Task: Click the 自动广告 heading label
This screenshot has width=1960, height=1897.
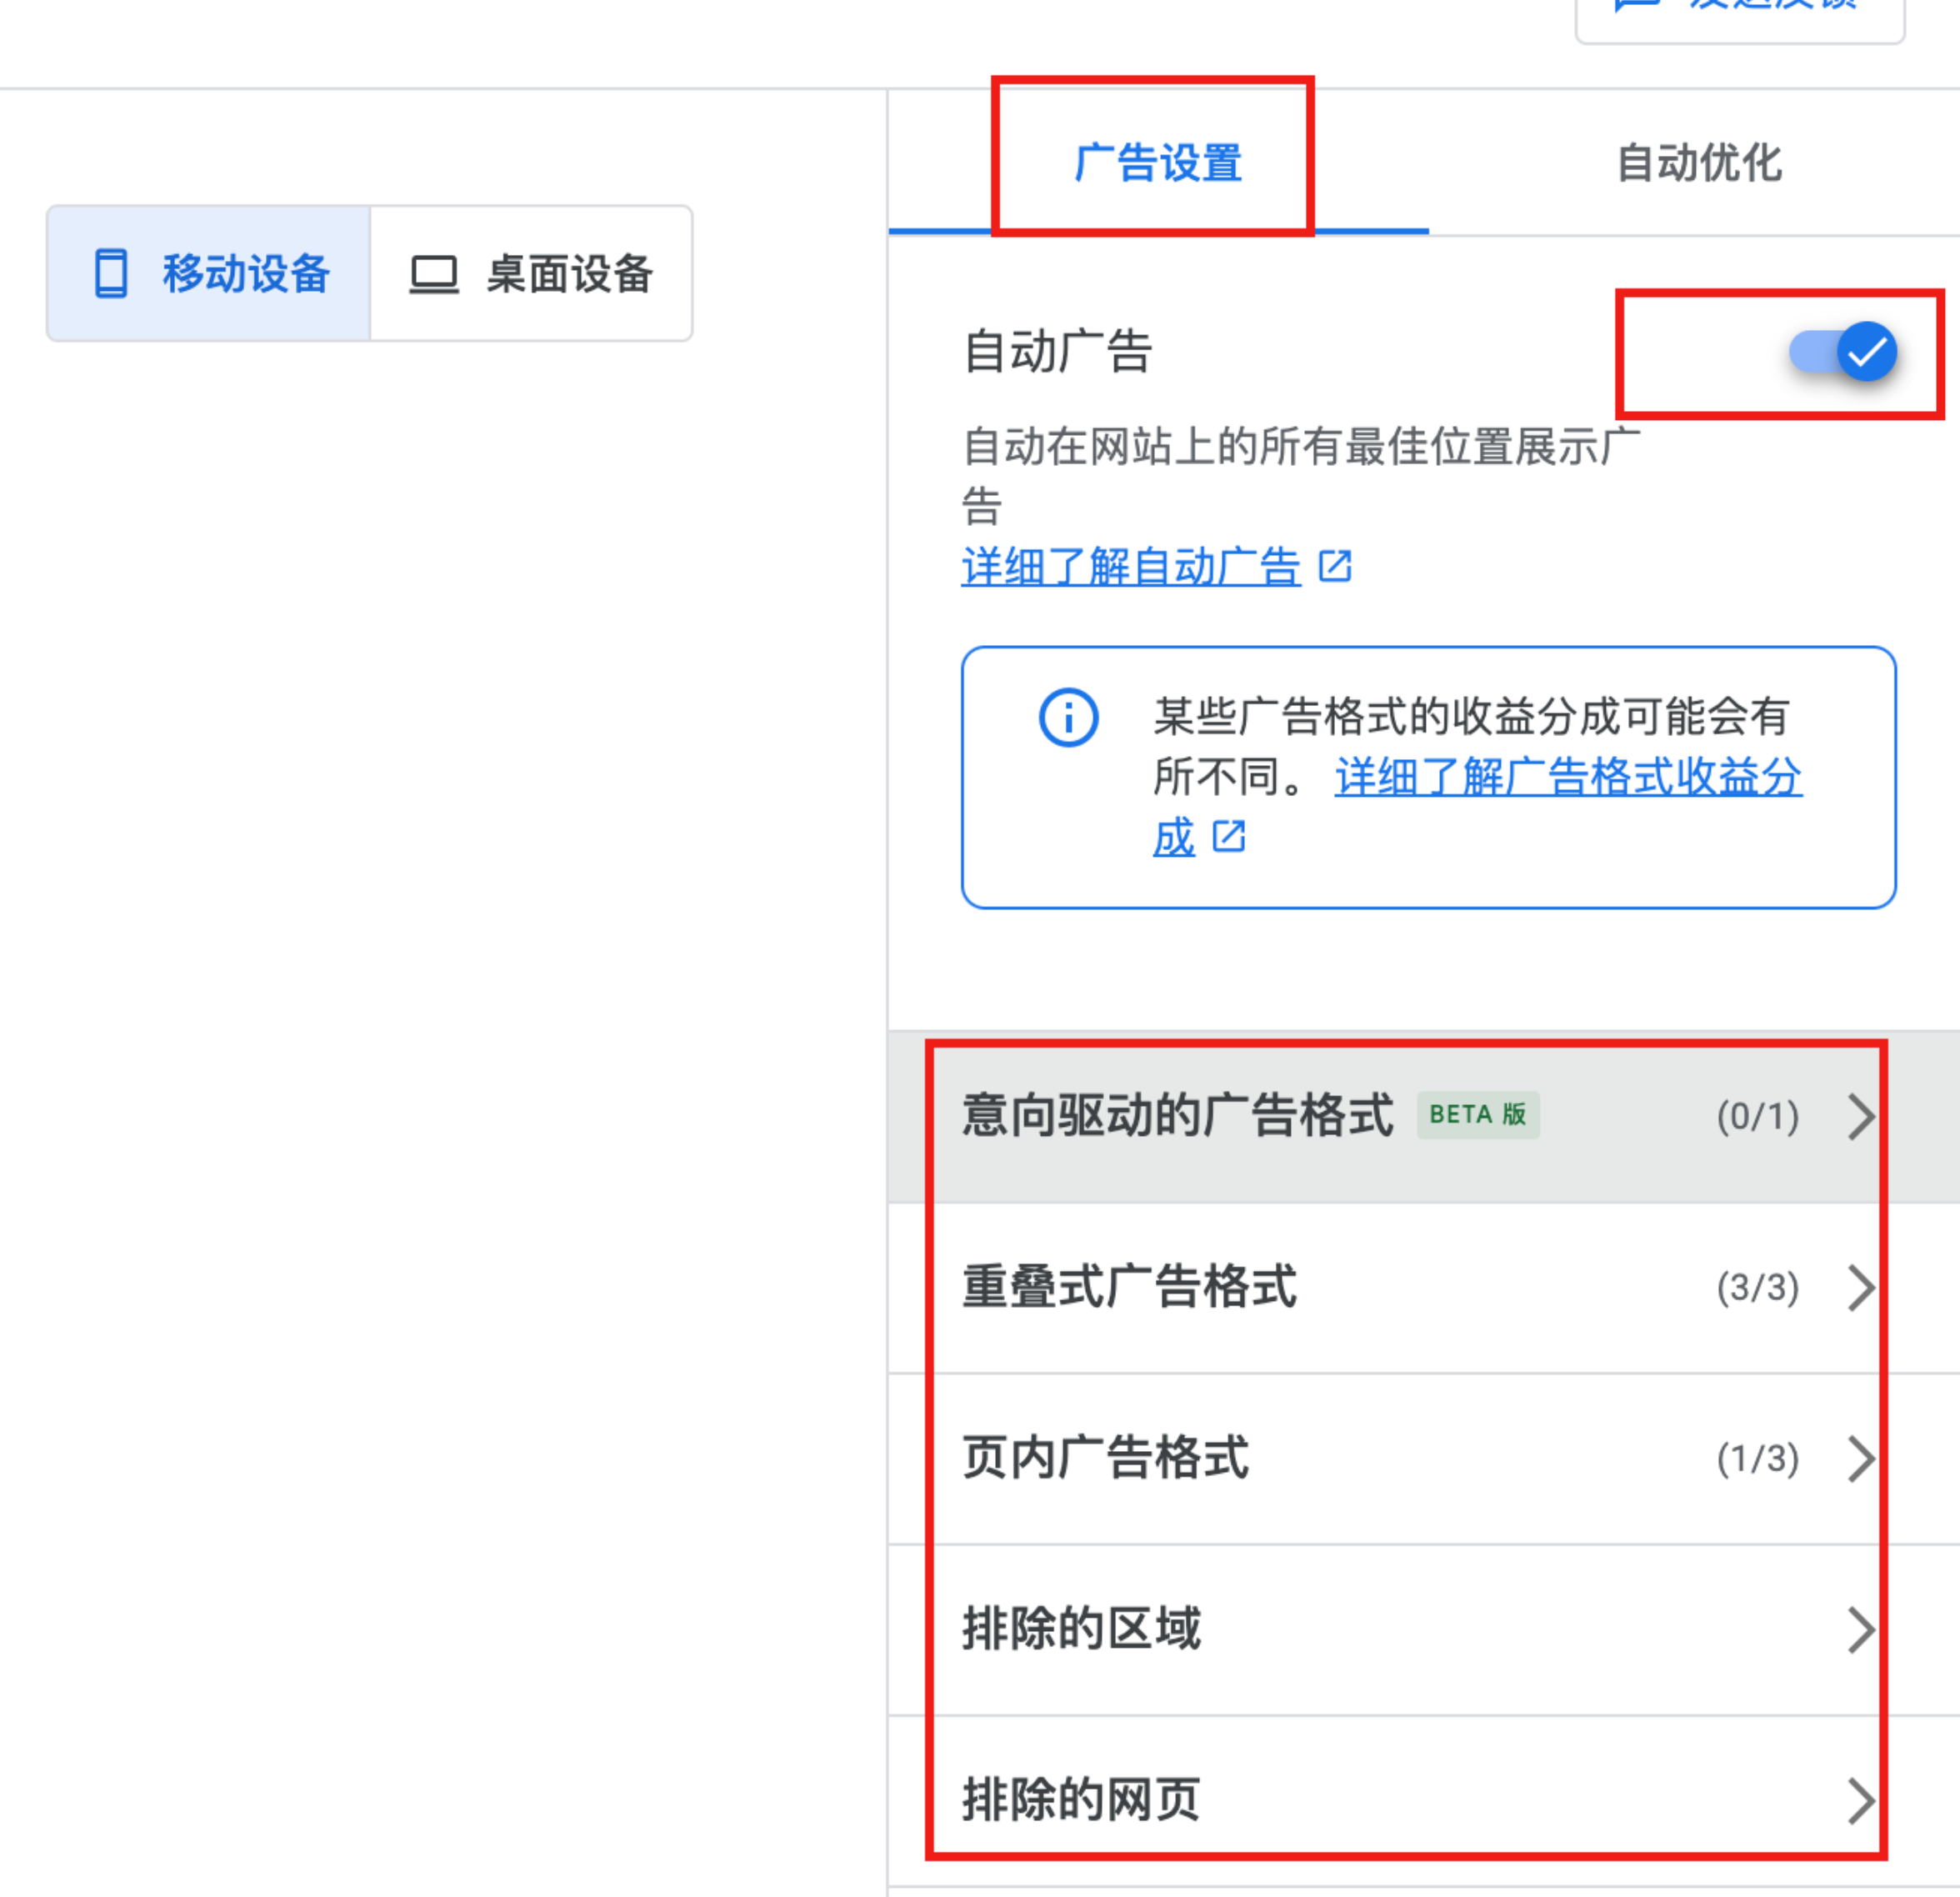Action: [1058, 352]
